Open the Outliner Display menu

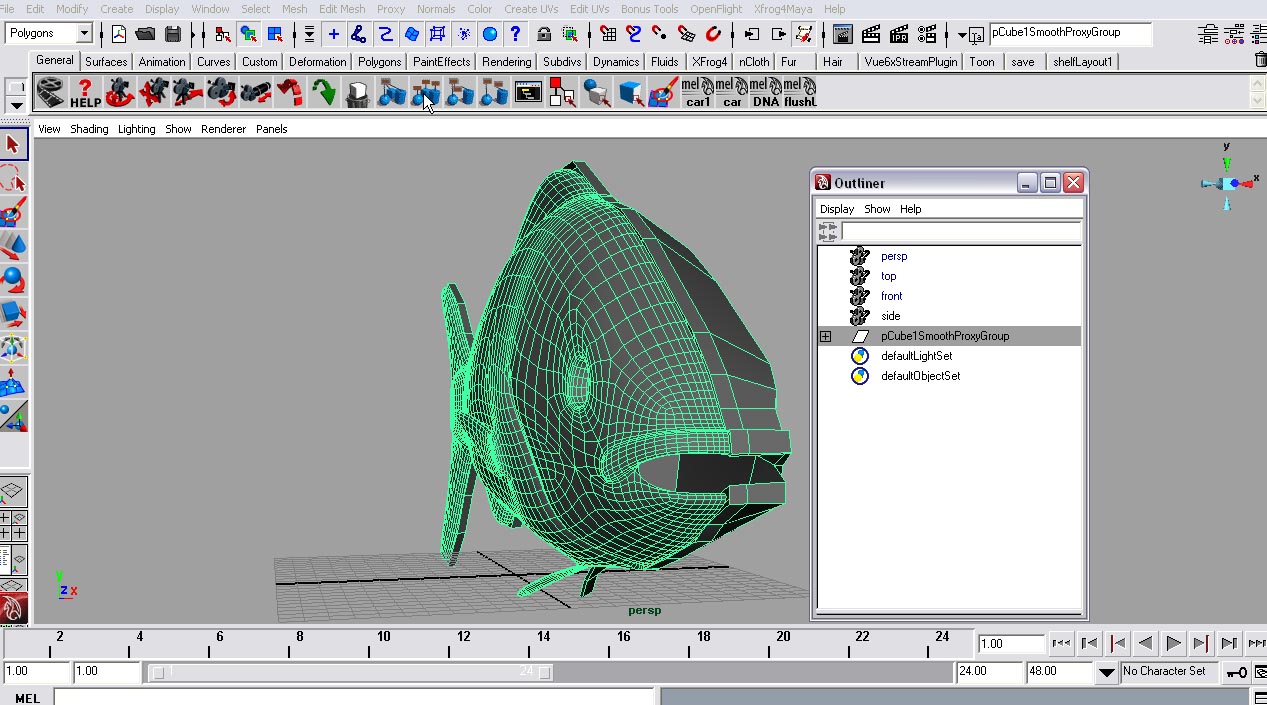coord(837,209)
